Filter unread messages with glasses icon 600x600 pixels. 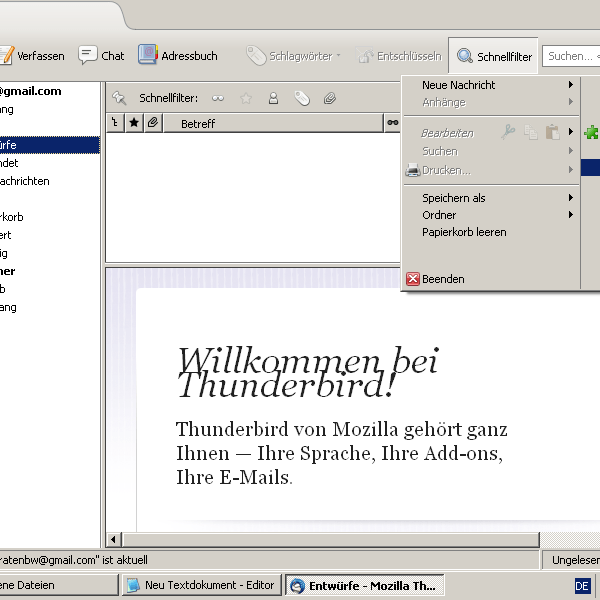point(218,99)
